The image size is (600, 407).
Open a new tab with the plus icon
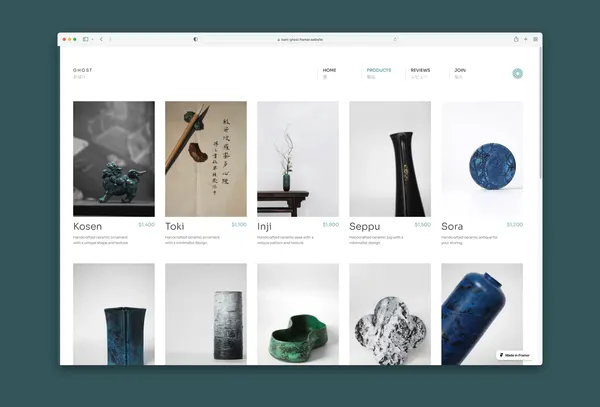pyautogui.click(x=526, y=39)
